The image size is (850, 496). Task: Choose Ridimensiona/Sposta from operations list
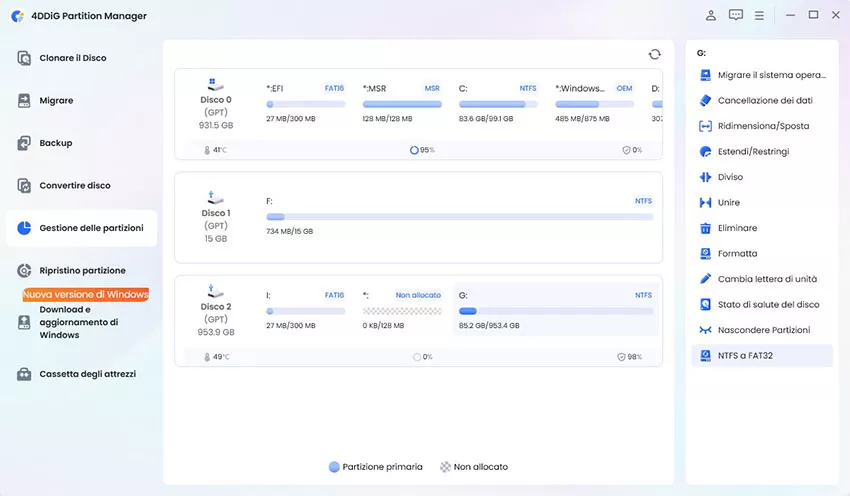coord(763,126)
